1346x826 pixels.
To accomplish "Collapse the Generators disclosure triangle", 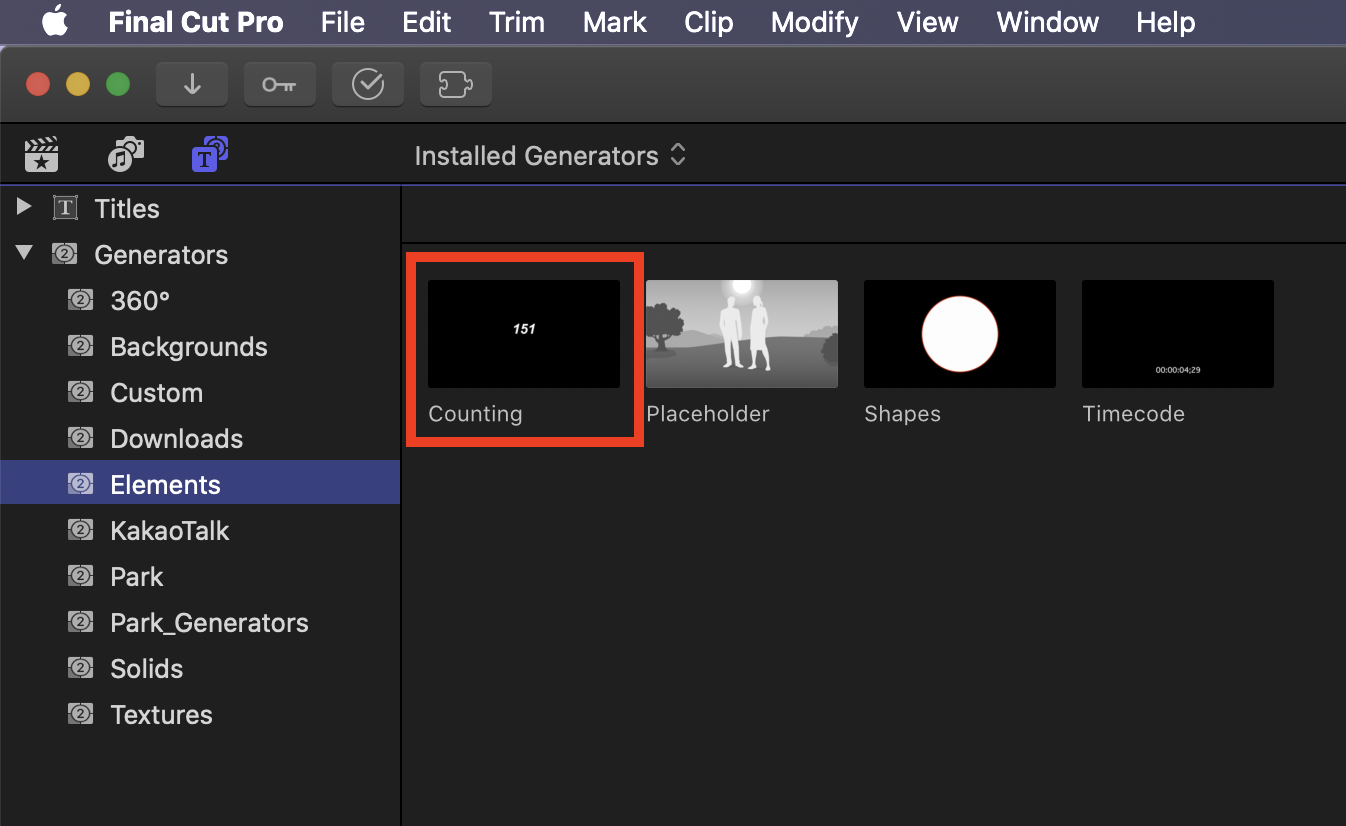I will [25, 254].
